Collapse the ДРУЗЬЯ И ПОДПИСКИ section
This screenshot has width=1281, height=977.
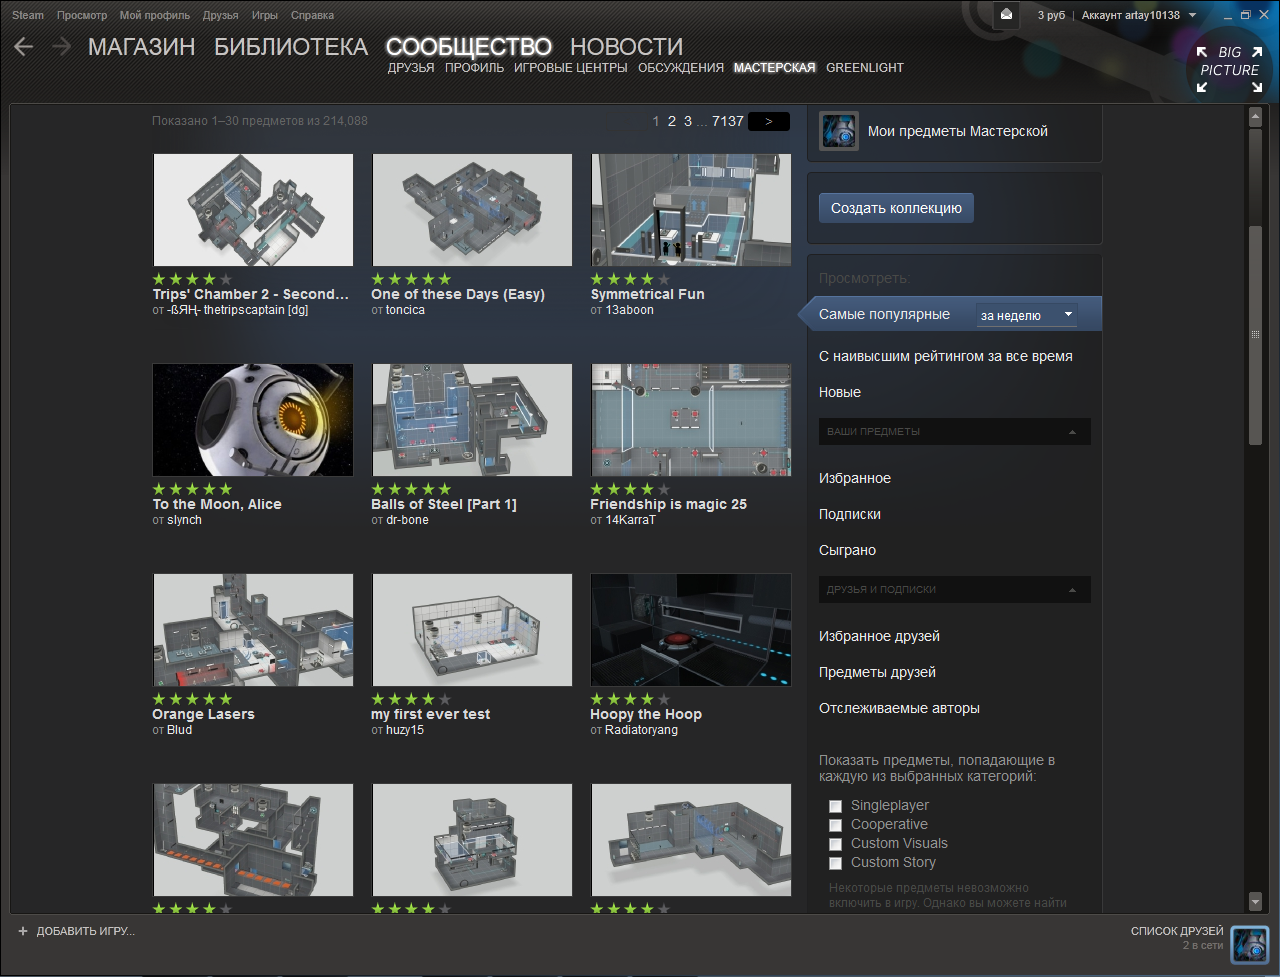pos(955,590)
